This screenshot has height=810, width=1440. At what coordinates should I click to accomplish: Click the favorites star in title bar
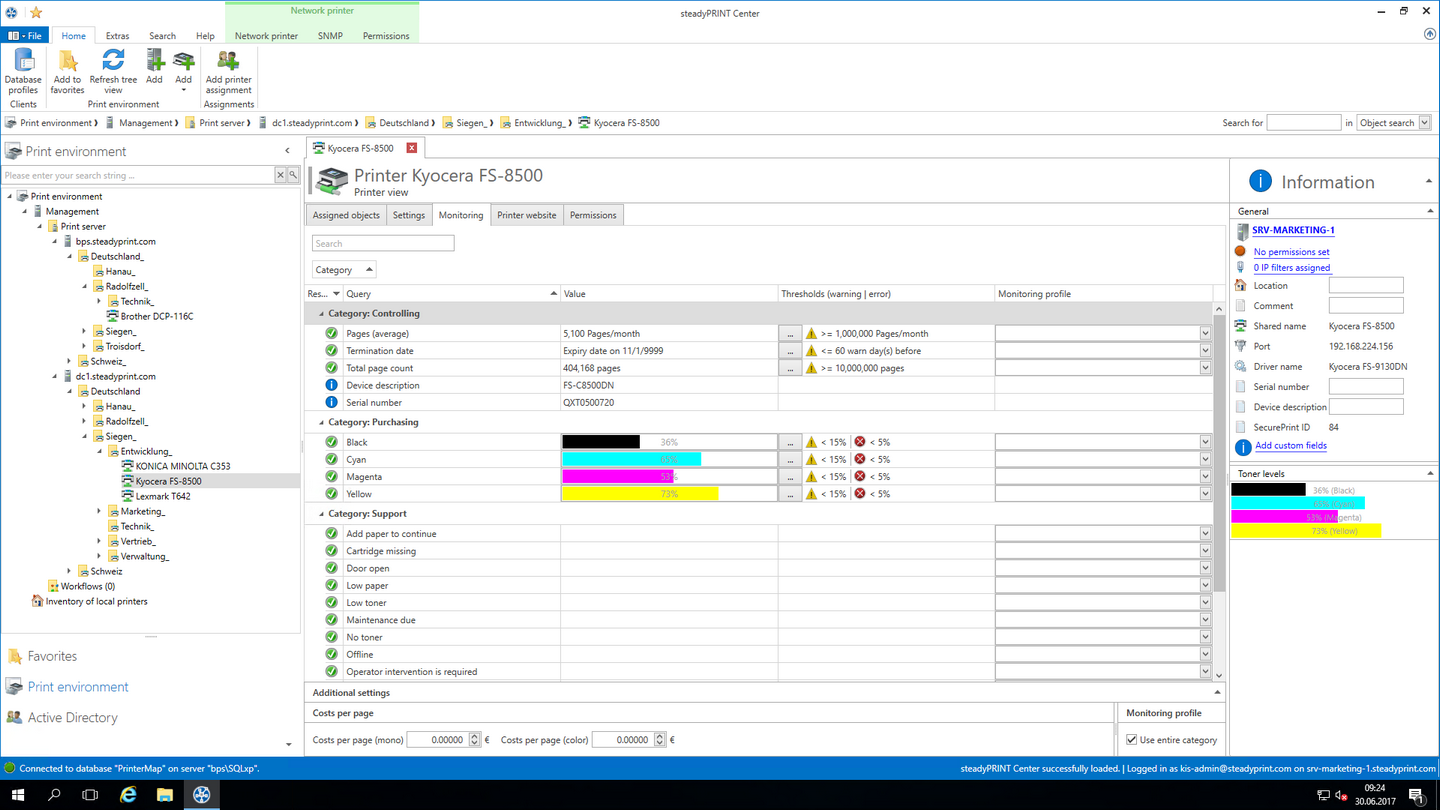pos(36,12)
